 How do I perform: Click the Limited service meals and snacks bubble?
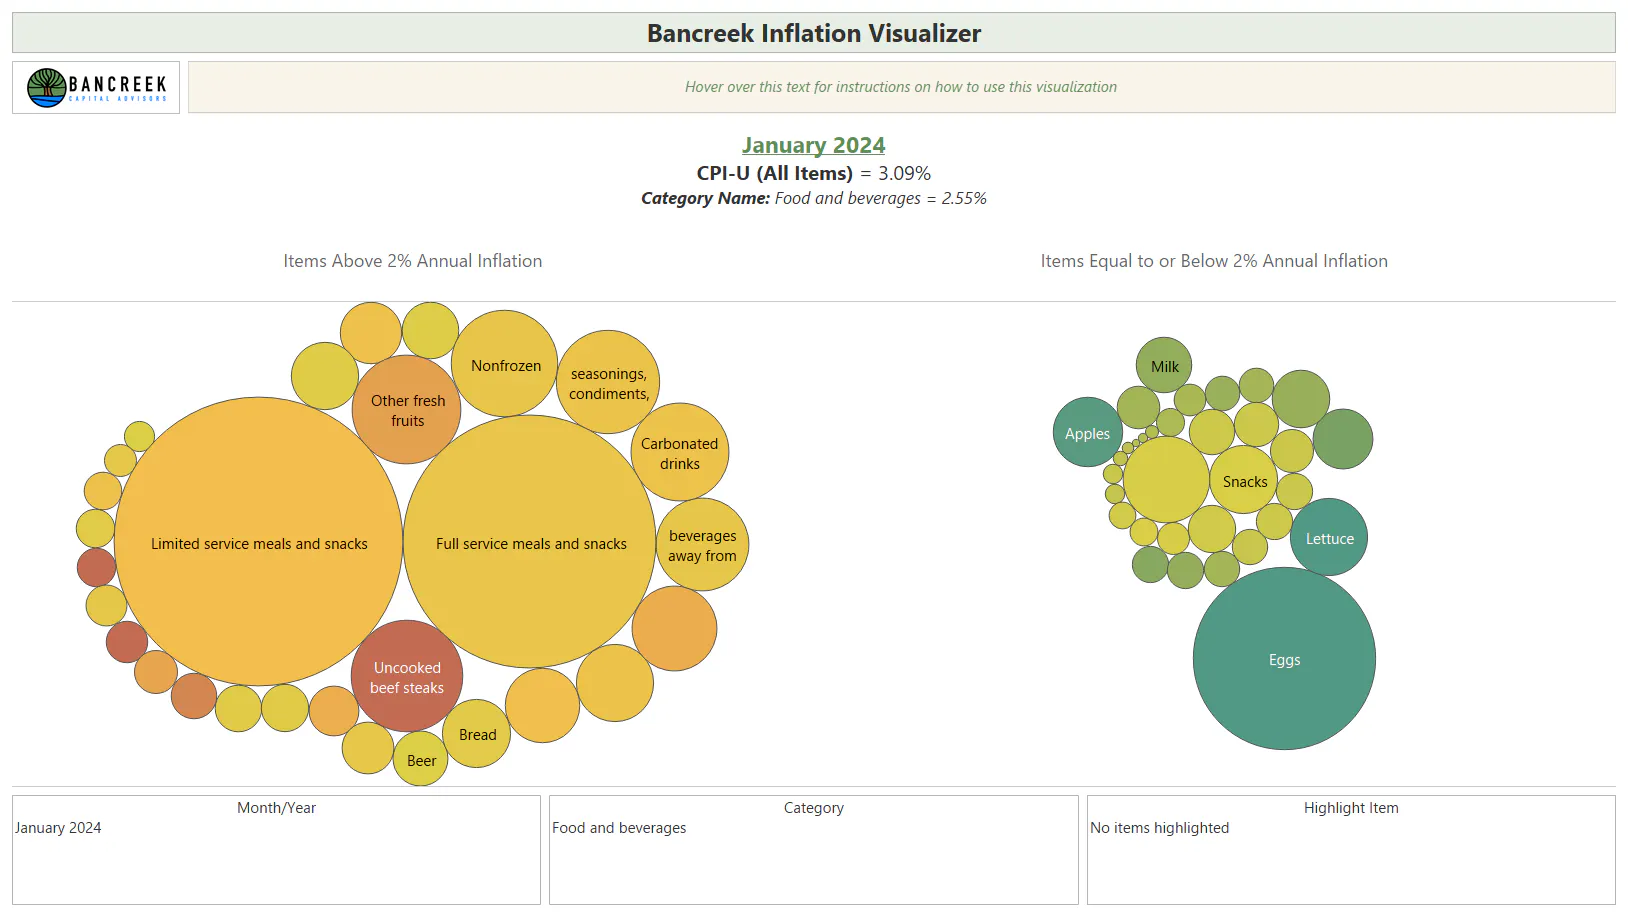tap(259, 542)
